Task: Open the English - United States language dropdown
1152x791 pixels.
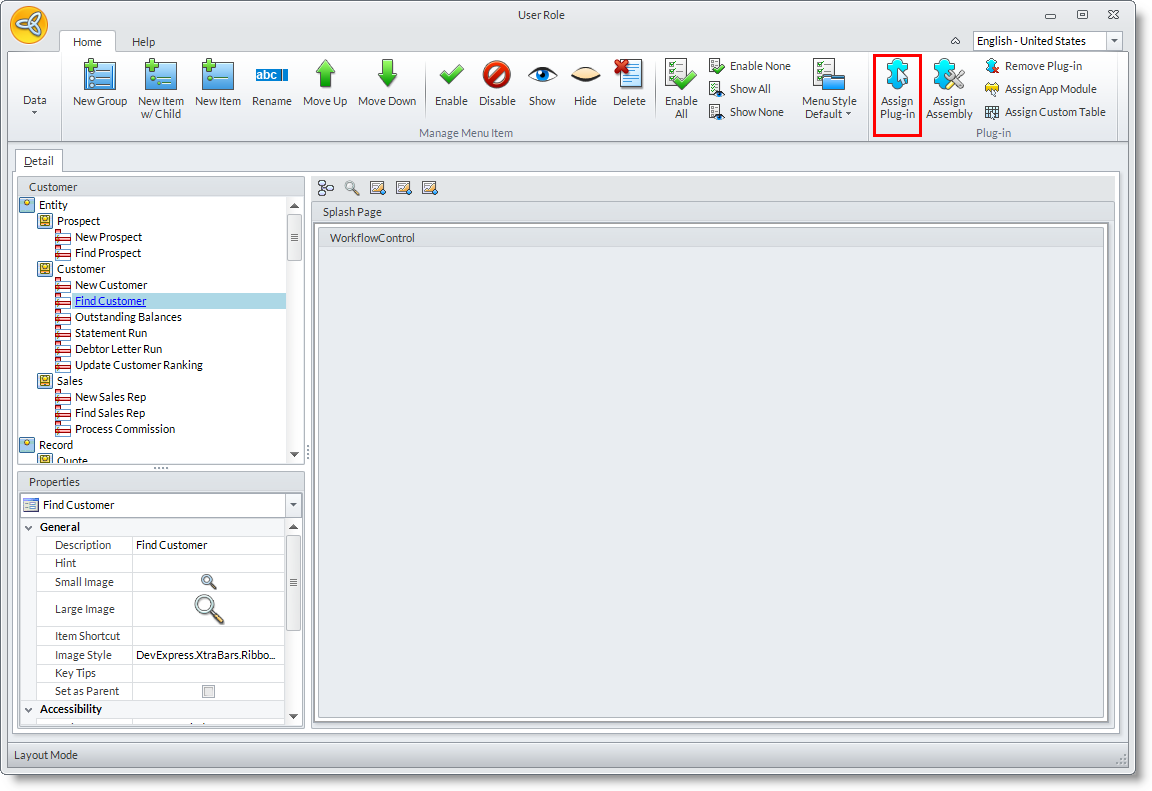Action: click(x=1113, y=41)
